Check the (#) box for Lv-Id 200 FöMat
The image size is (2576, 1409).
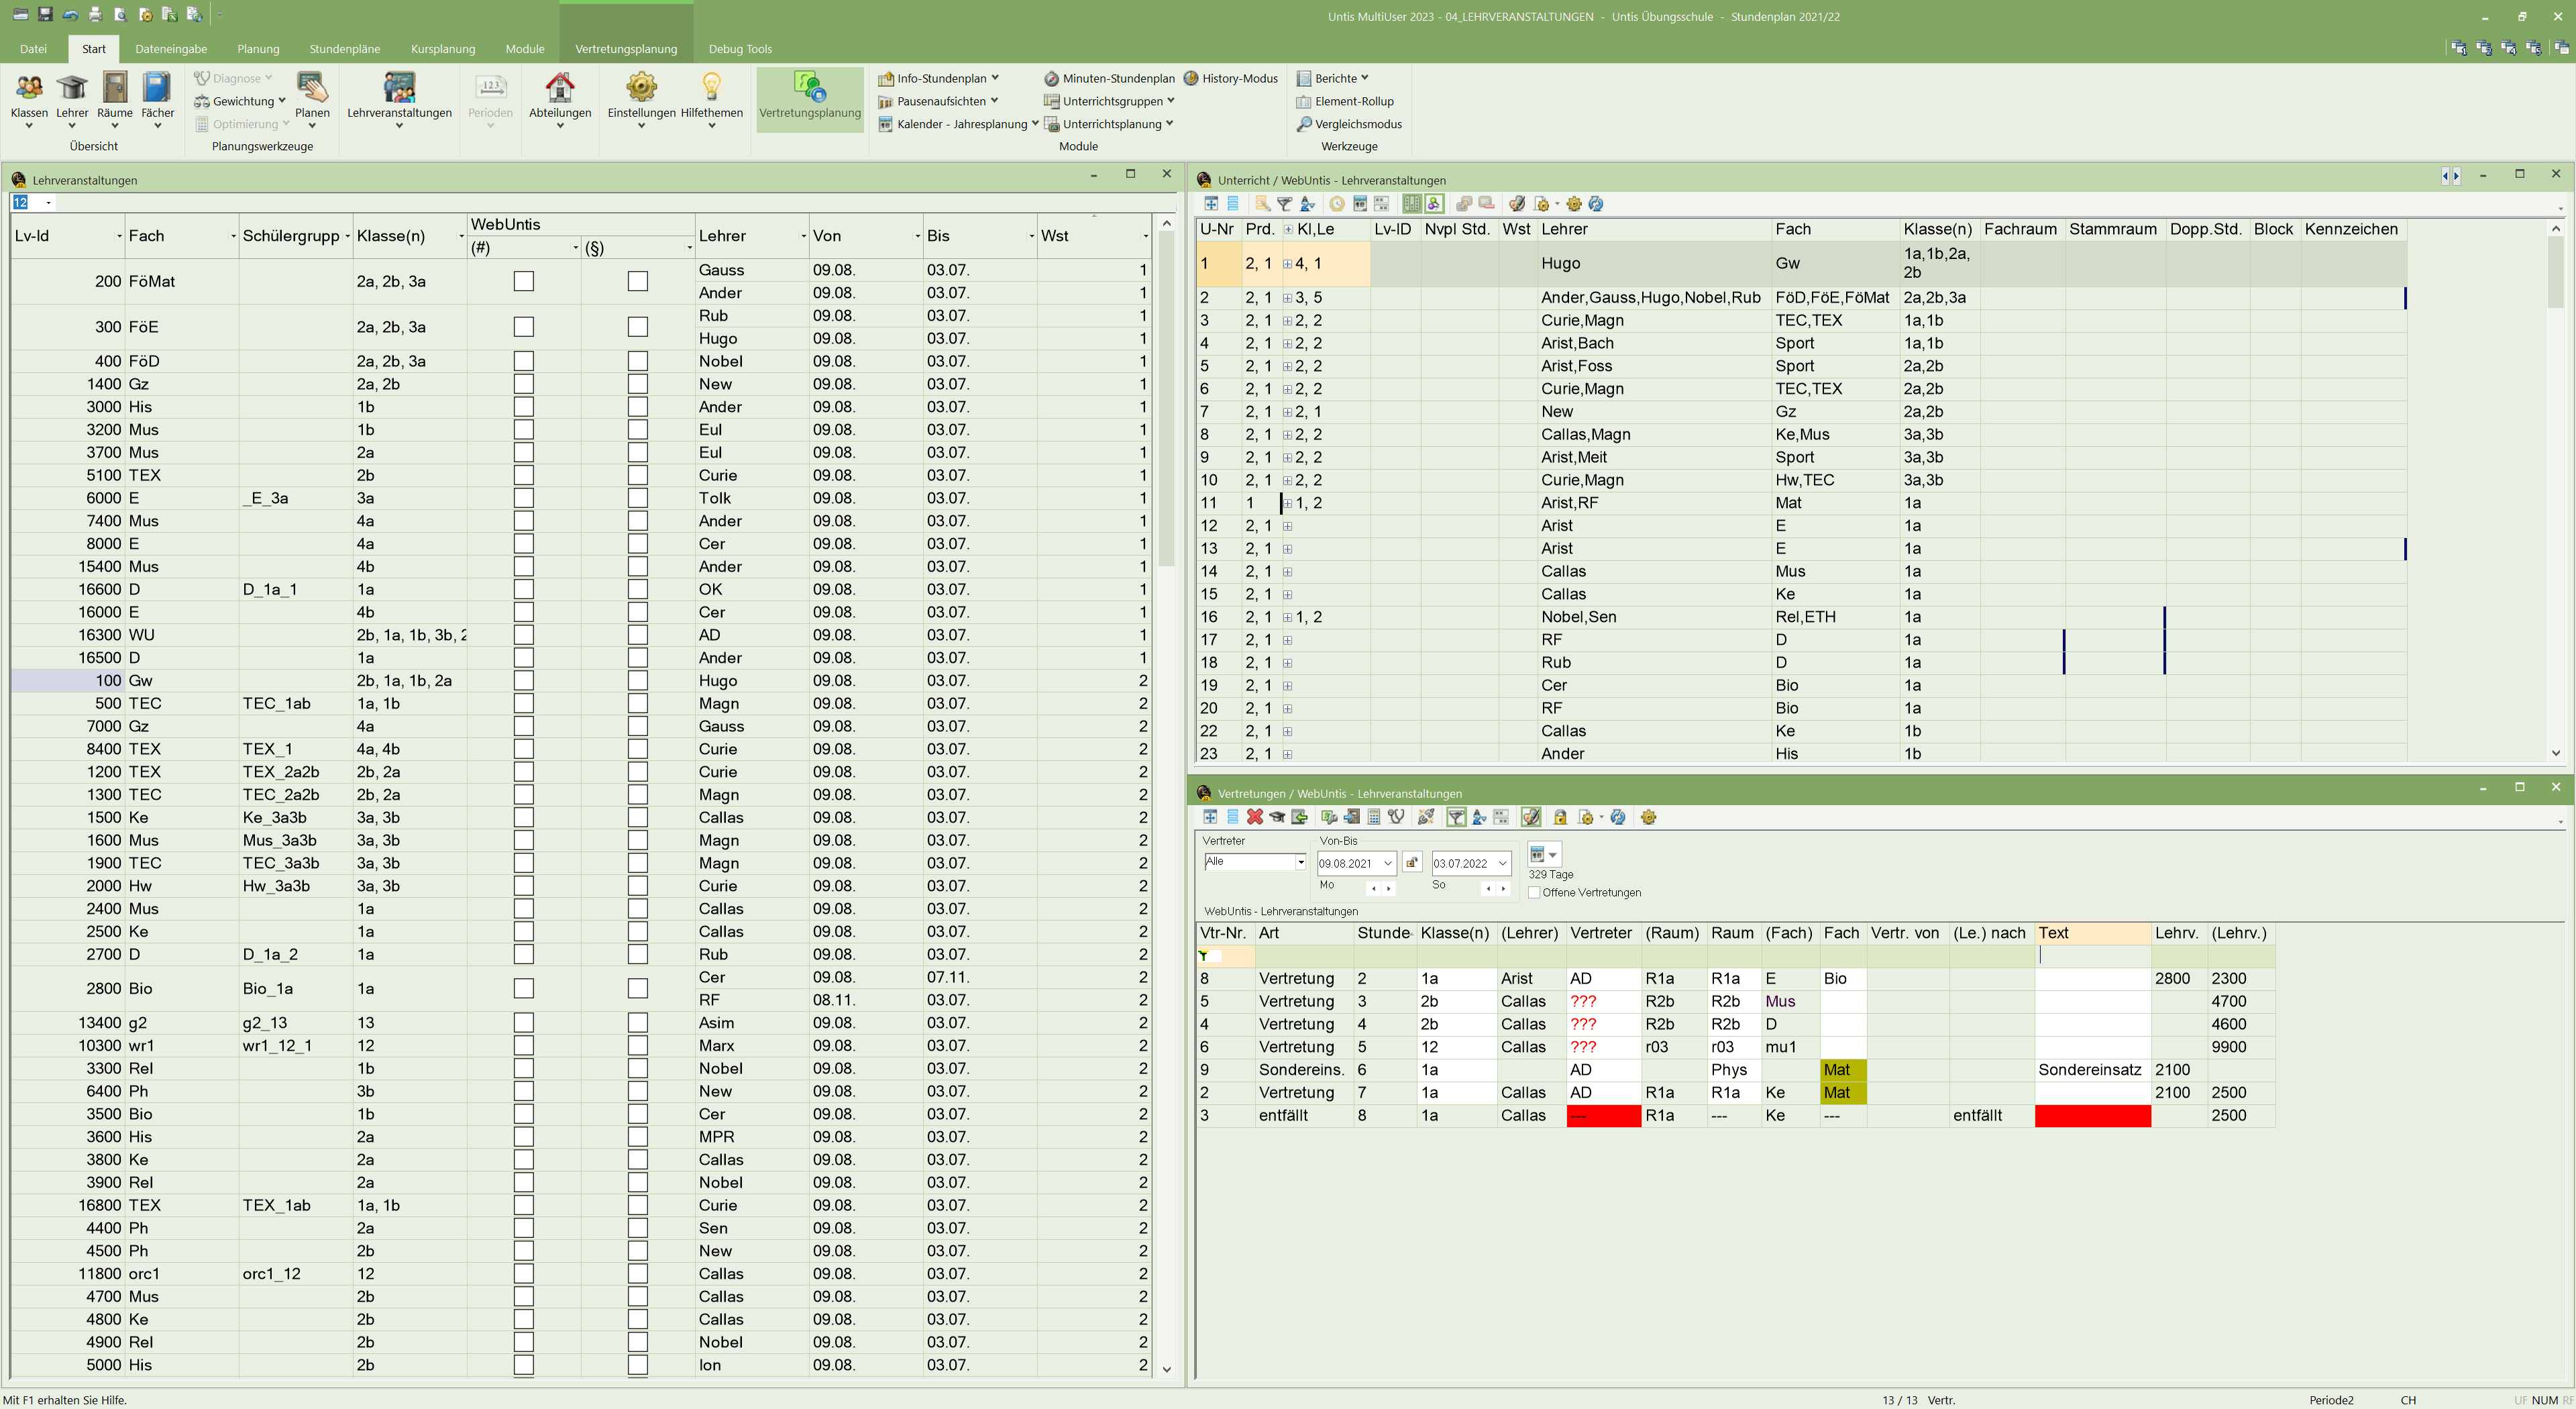tap(524, 281)
